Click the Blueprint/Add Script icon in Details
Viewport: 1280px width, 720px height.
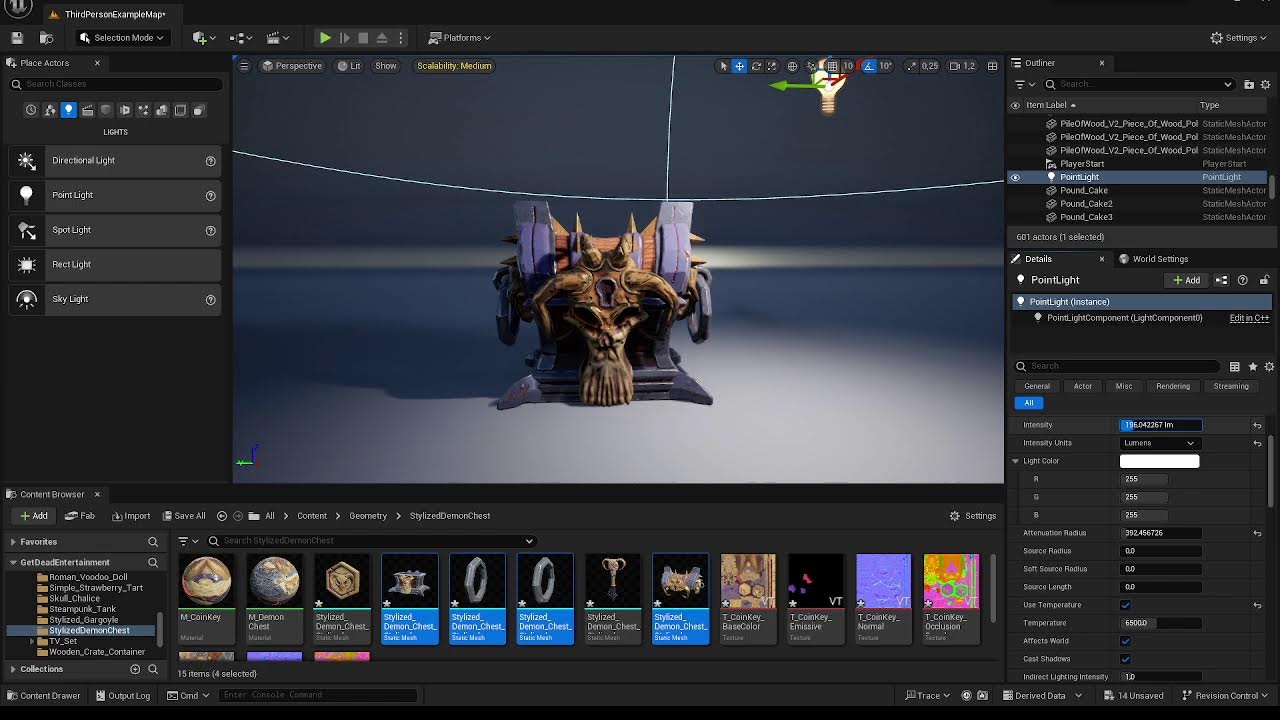pos(1221,280)
